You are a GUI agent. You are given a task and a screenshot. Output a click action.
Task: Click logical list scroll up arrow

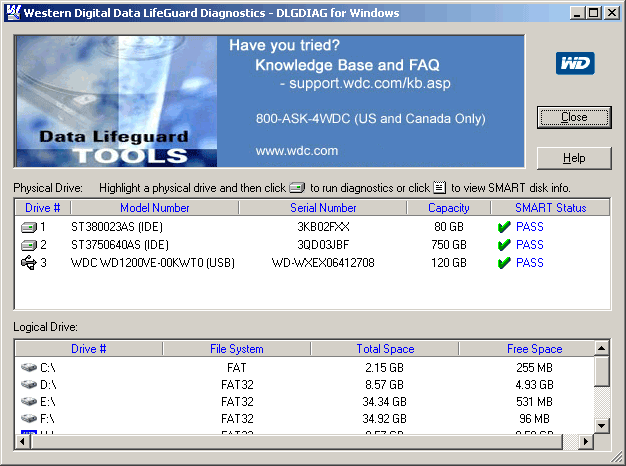(601, 348)
